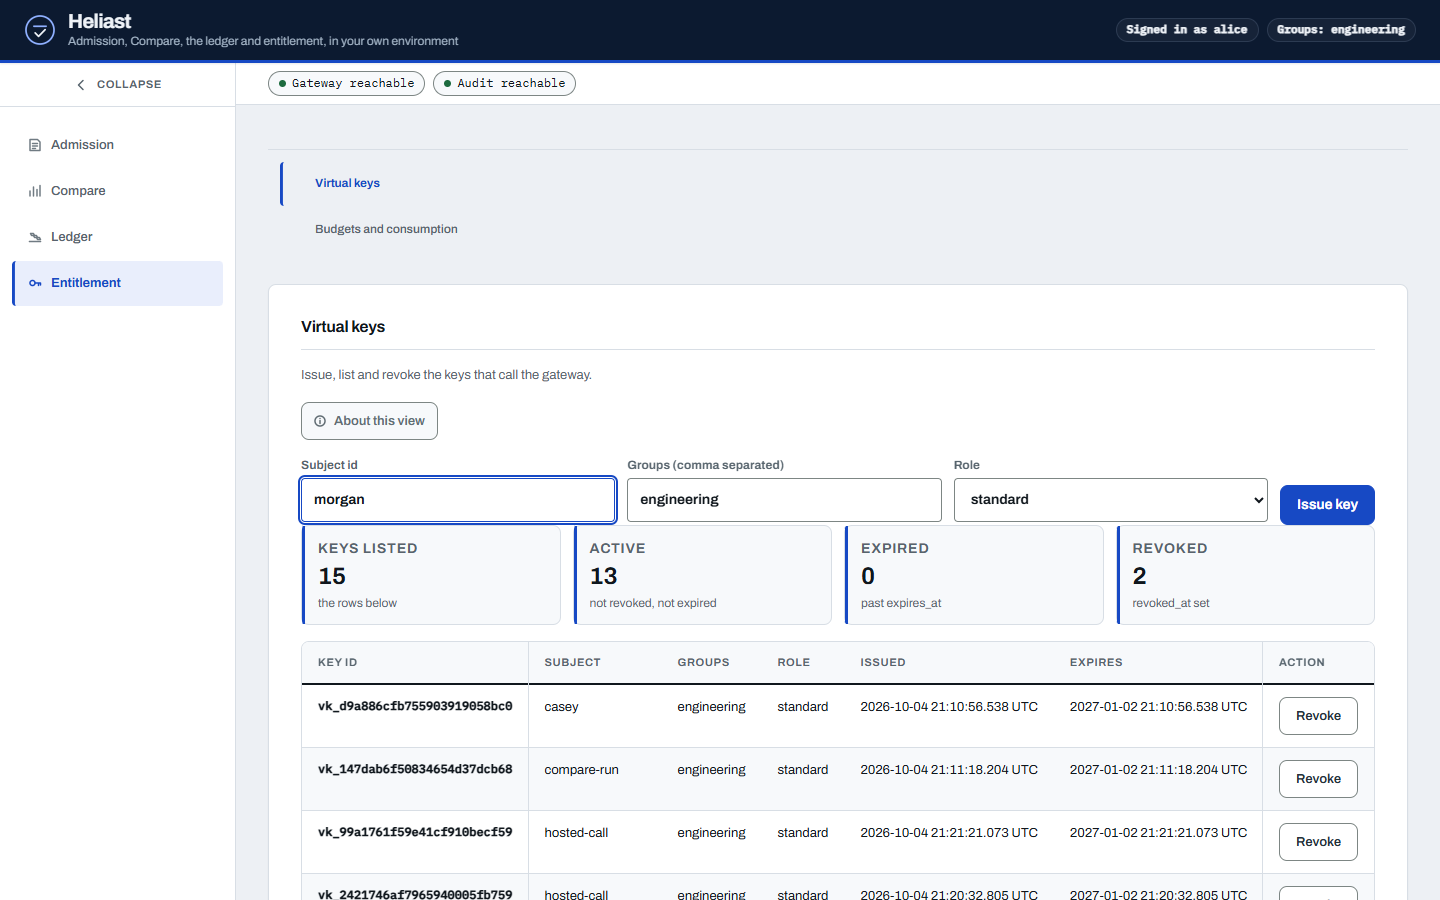Switch to Virtual keys tab
This screenshot has width=1440, height=900.
coord(347,183)
